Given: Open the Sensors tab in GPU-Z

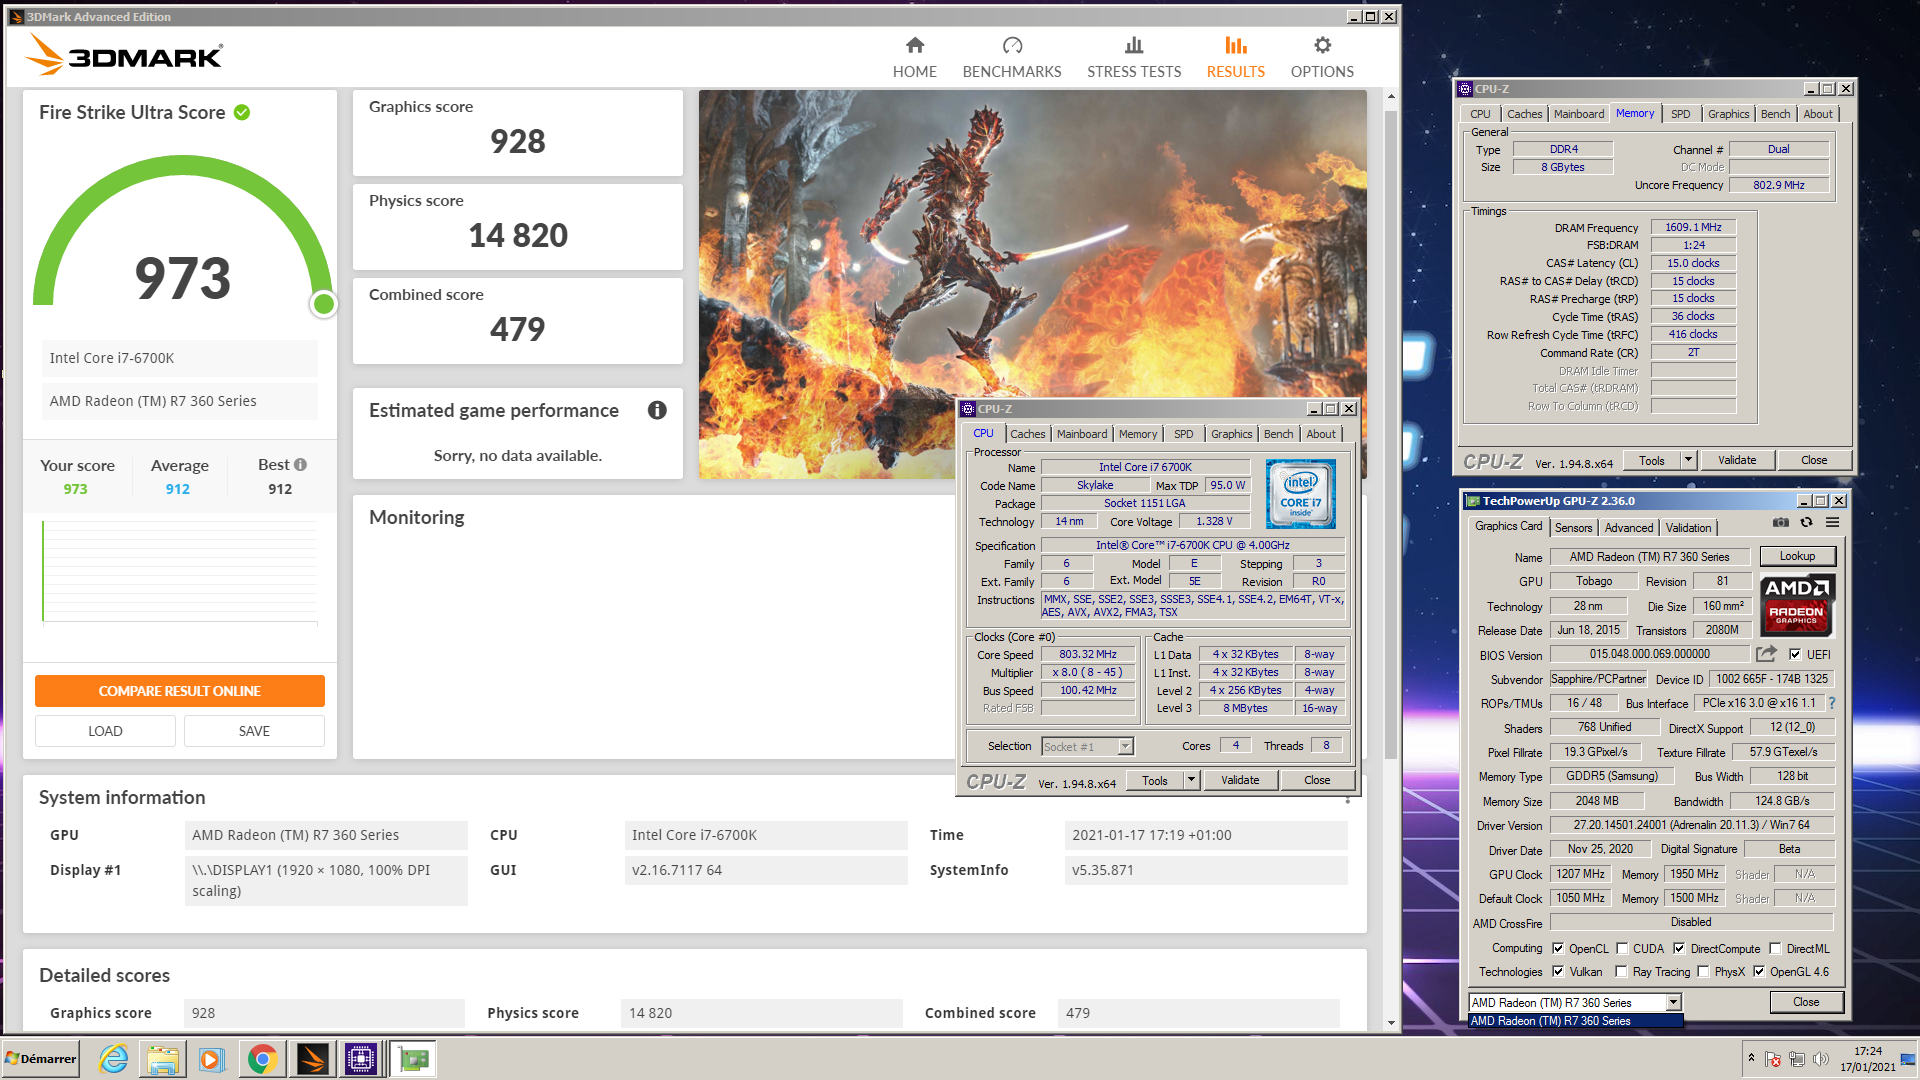Looking at the screenshot, I should pos(1573,527).
